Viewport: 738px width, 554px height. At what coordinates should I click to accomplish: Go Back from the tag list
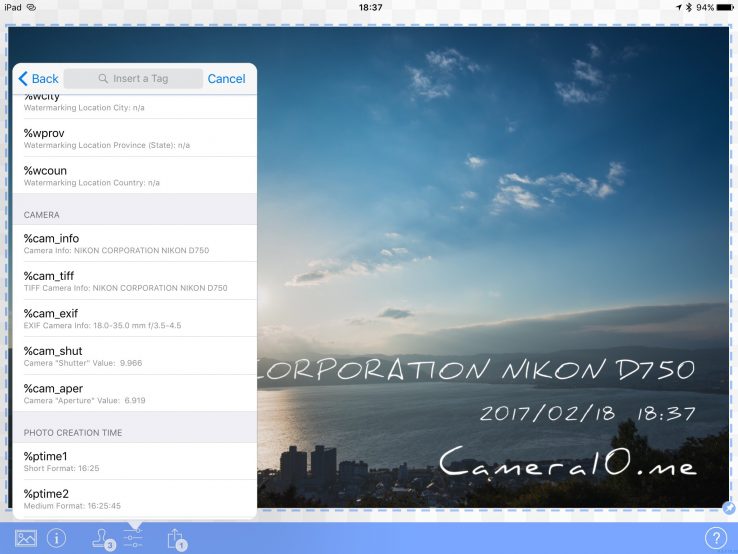pos(39,79)
